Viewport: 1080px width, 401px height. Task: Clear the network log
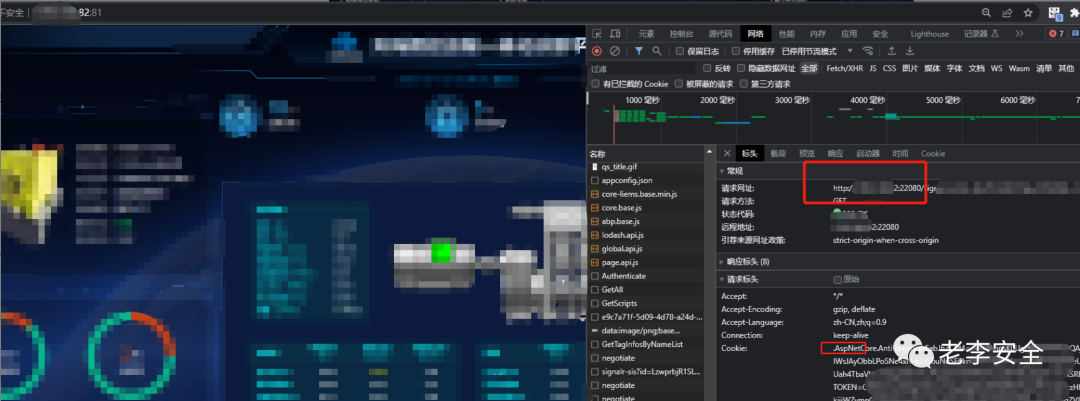tap(615, 51)
